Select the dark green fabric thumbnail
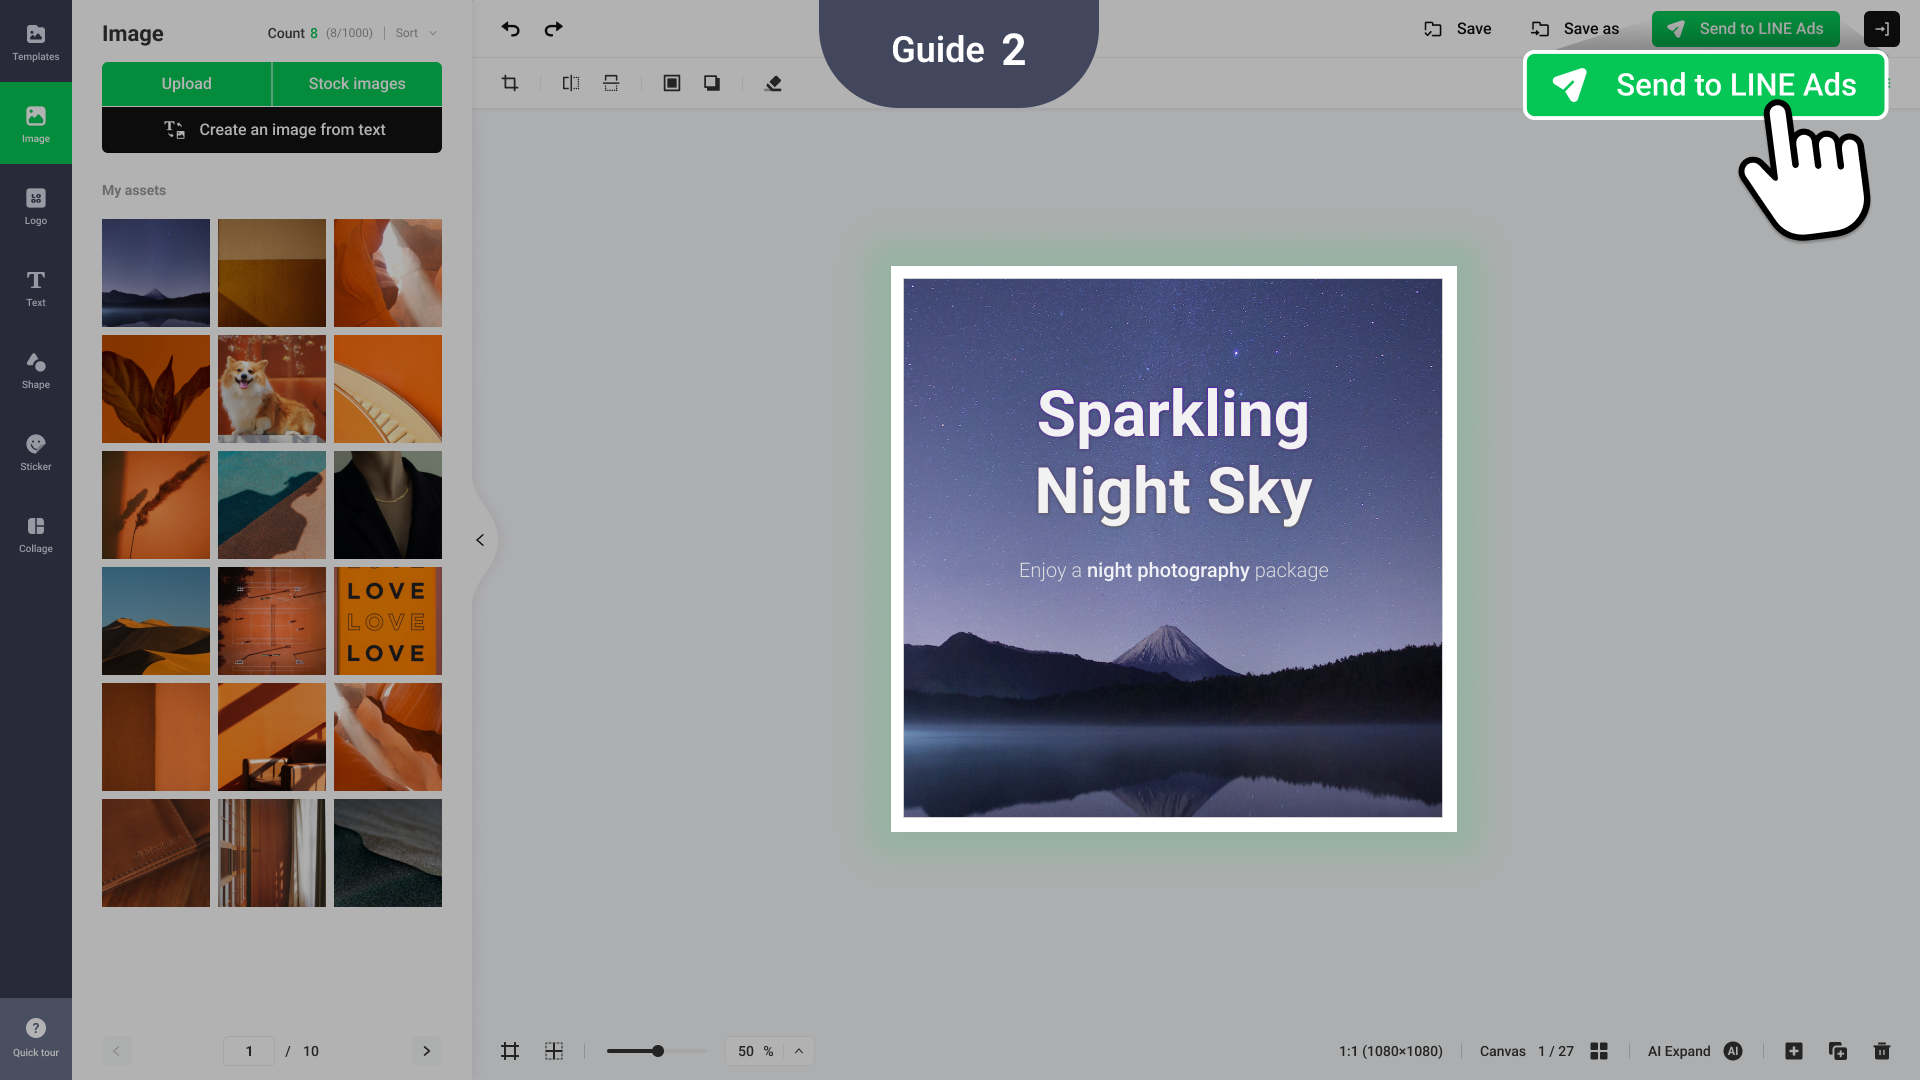Viewport: 1920px width, 1080px height. (x=388, y=853)
